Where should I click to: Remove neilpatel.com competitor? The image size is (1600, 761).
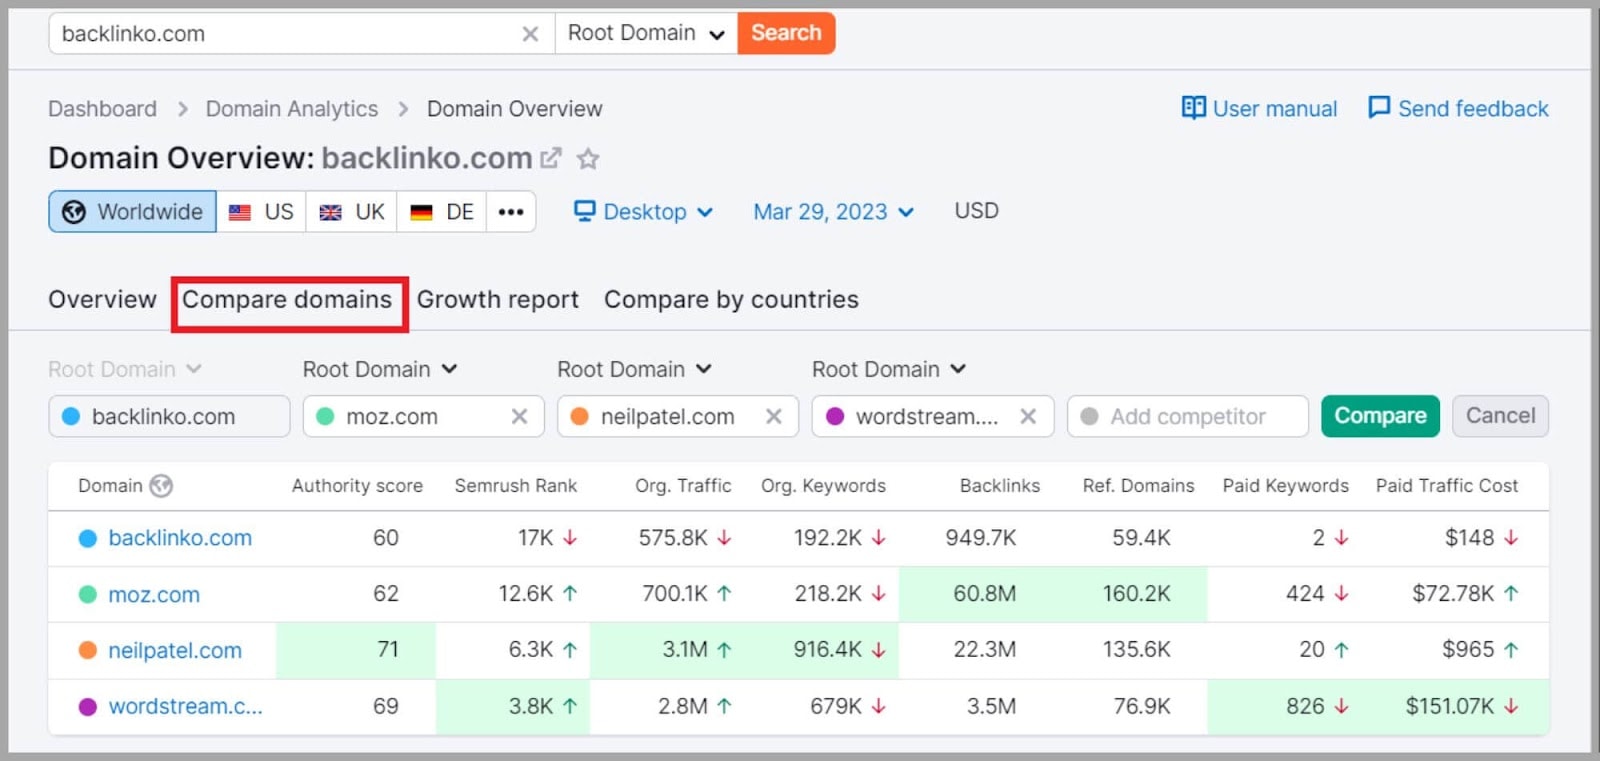[x=773, y=416]
